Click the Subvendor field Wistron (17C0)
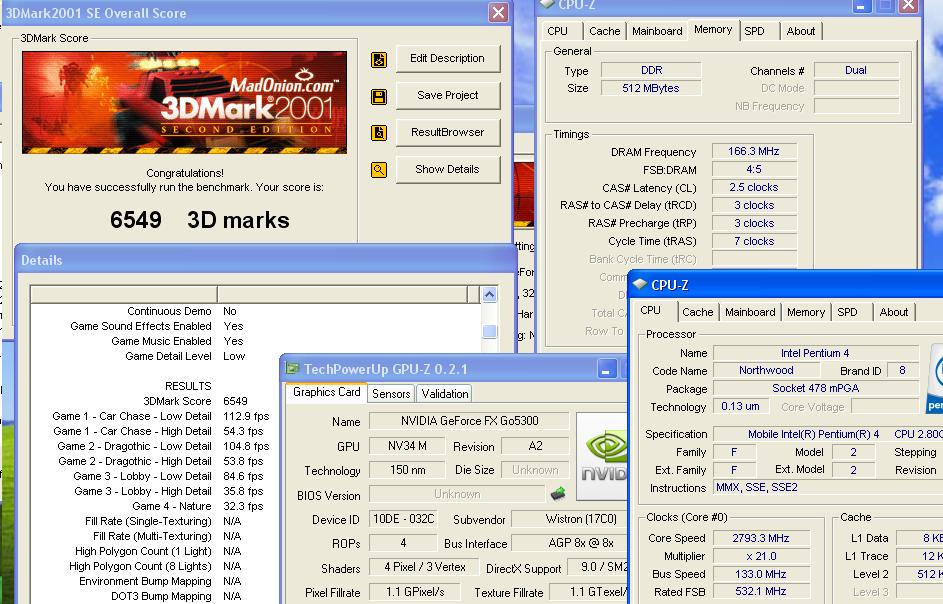The width and height of the screenshot is (943, 604). [x=569, y=519]
